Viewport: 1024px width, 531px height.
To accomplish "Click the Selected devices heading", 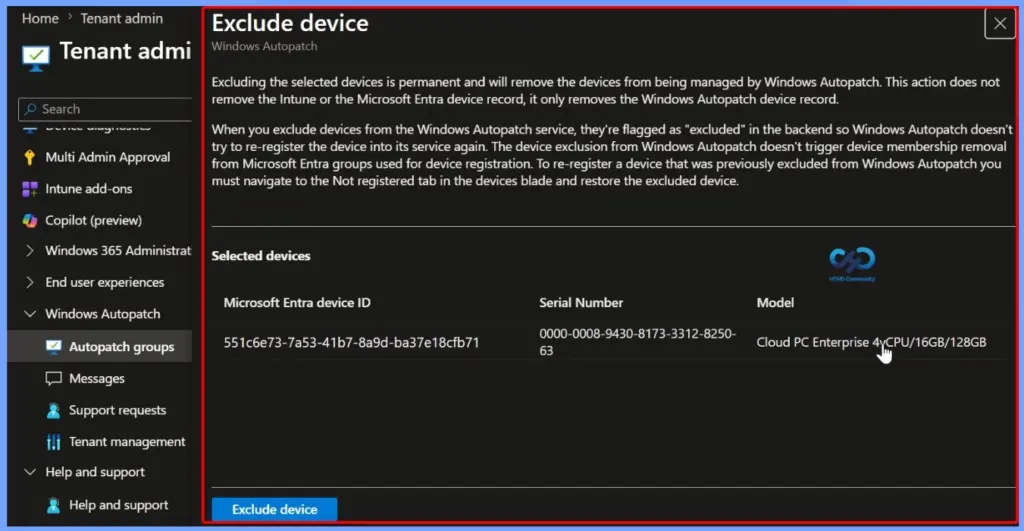I will (x=261, y=257).
